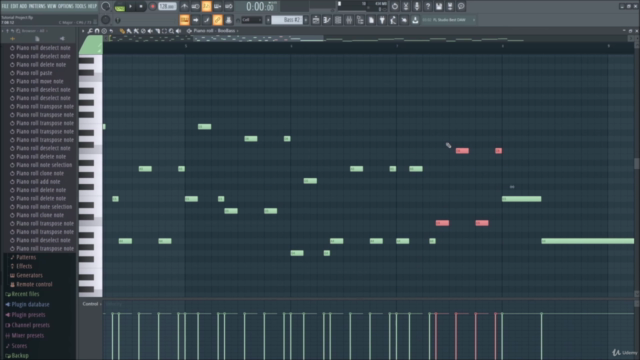Expand the Remote control folder in browser
The image size is (640, 360).
34,284
